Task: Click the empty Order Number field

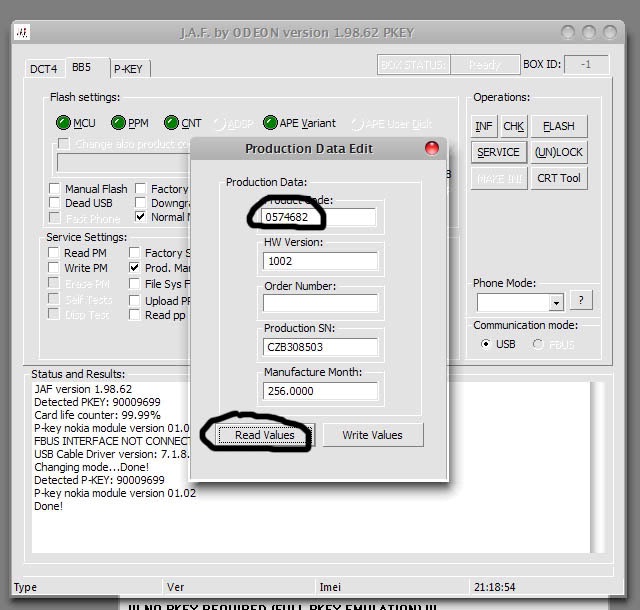Action: point(320,303)
